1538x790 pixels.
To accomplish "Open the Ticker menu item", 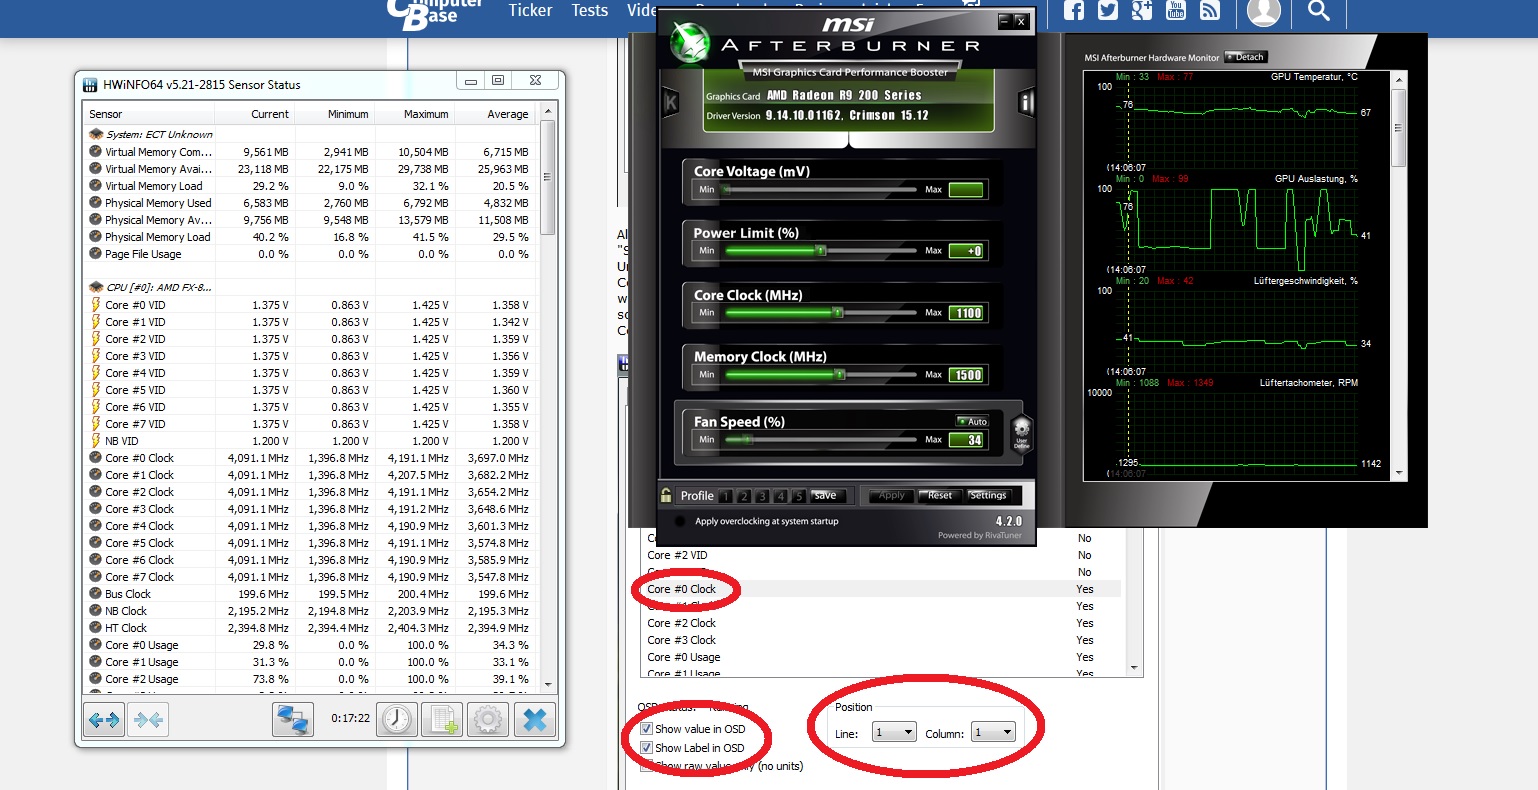I will [x=530, y=10].
